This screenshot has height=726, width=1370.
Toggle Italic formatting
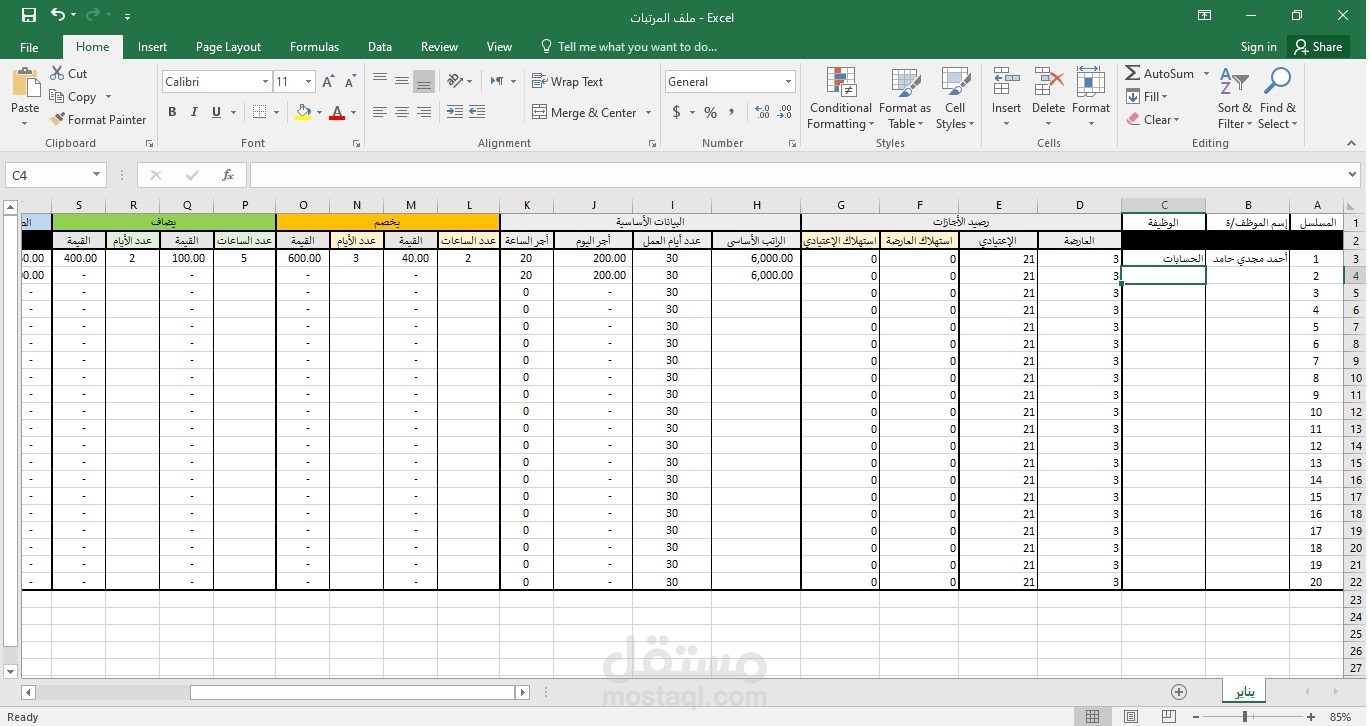194,112
